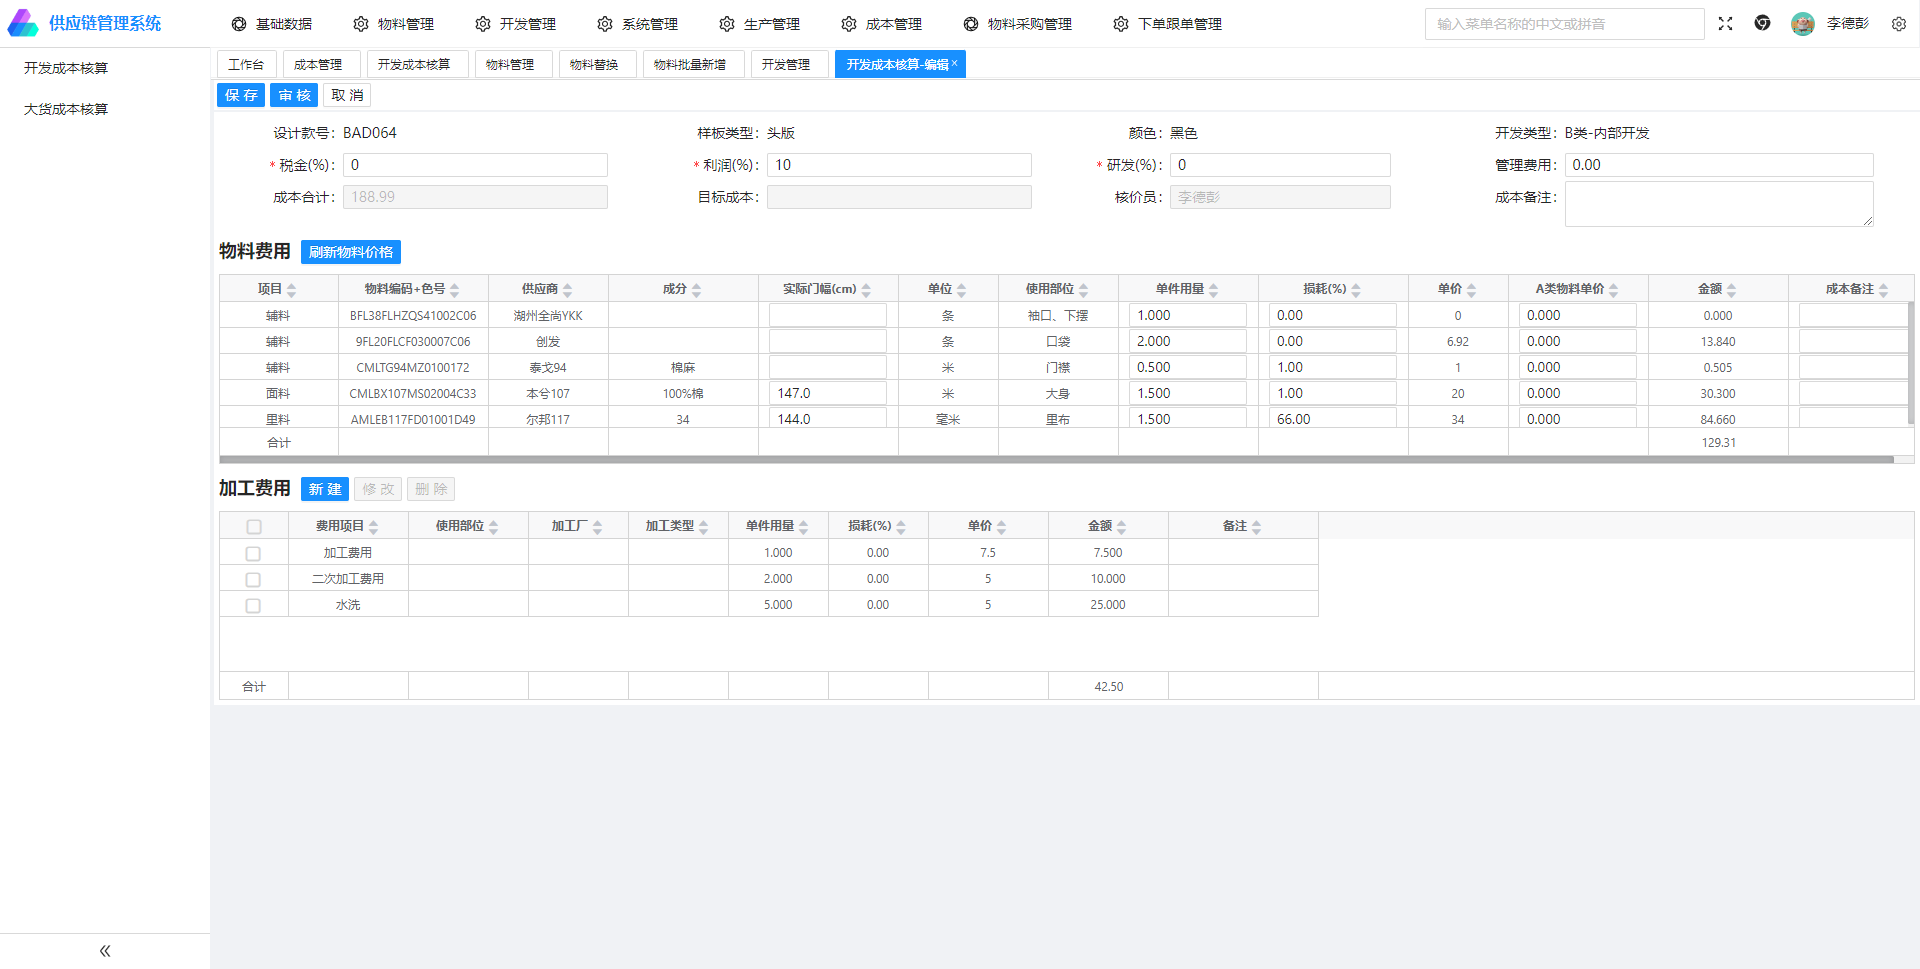Click the supply chain system logo
This screenshot has width=1920, height=969.
click(23, 23)
